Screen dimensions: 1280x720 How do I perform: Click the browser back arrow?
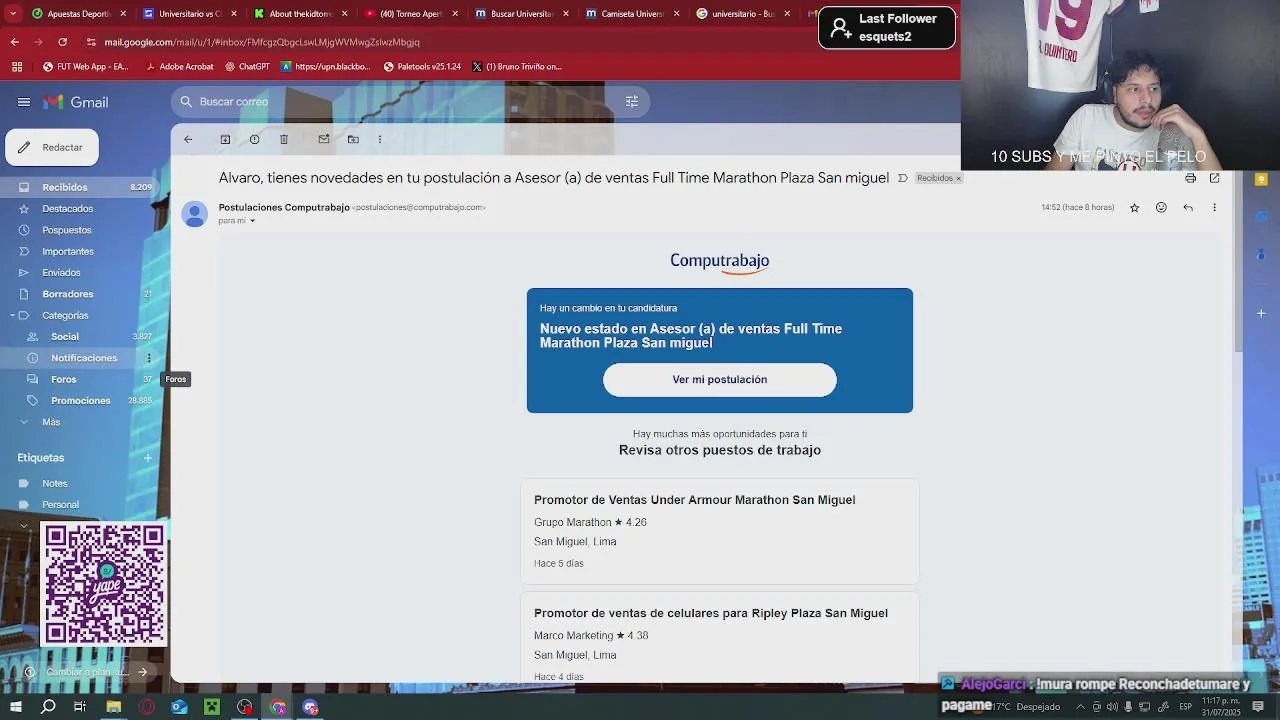click(x=15, y=42)
